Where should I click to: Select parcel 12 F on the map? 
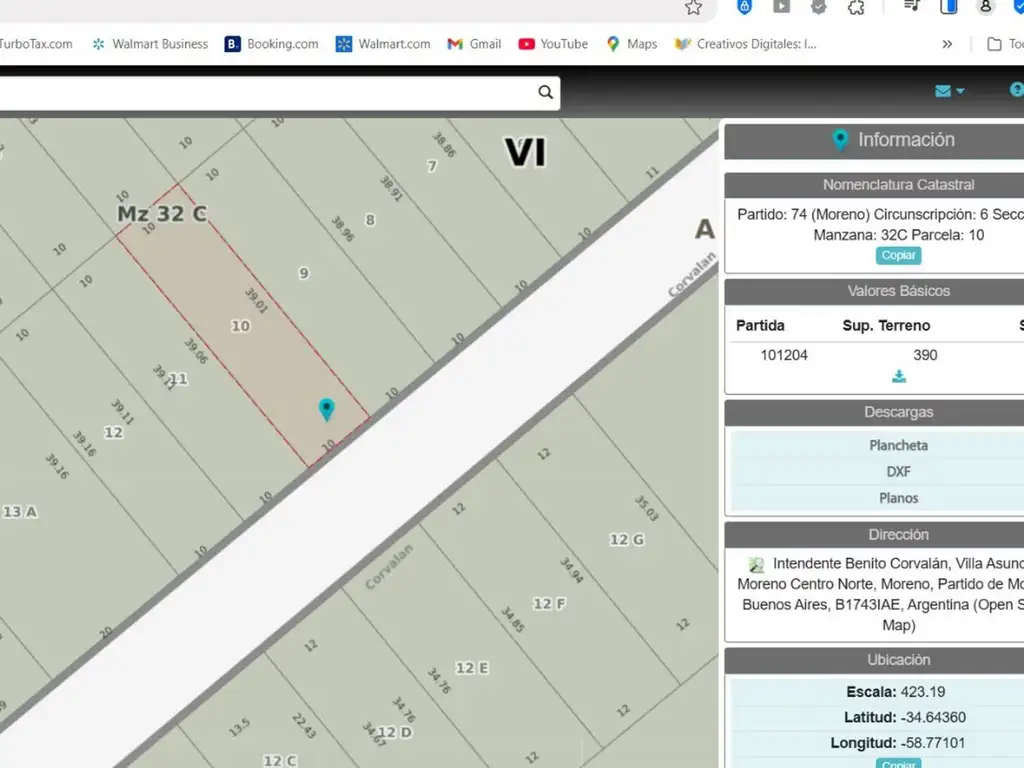click(x=549, y=603)
